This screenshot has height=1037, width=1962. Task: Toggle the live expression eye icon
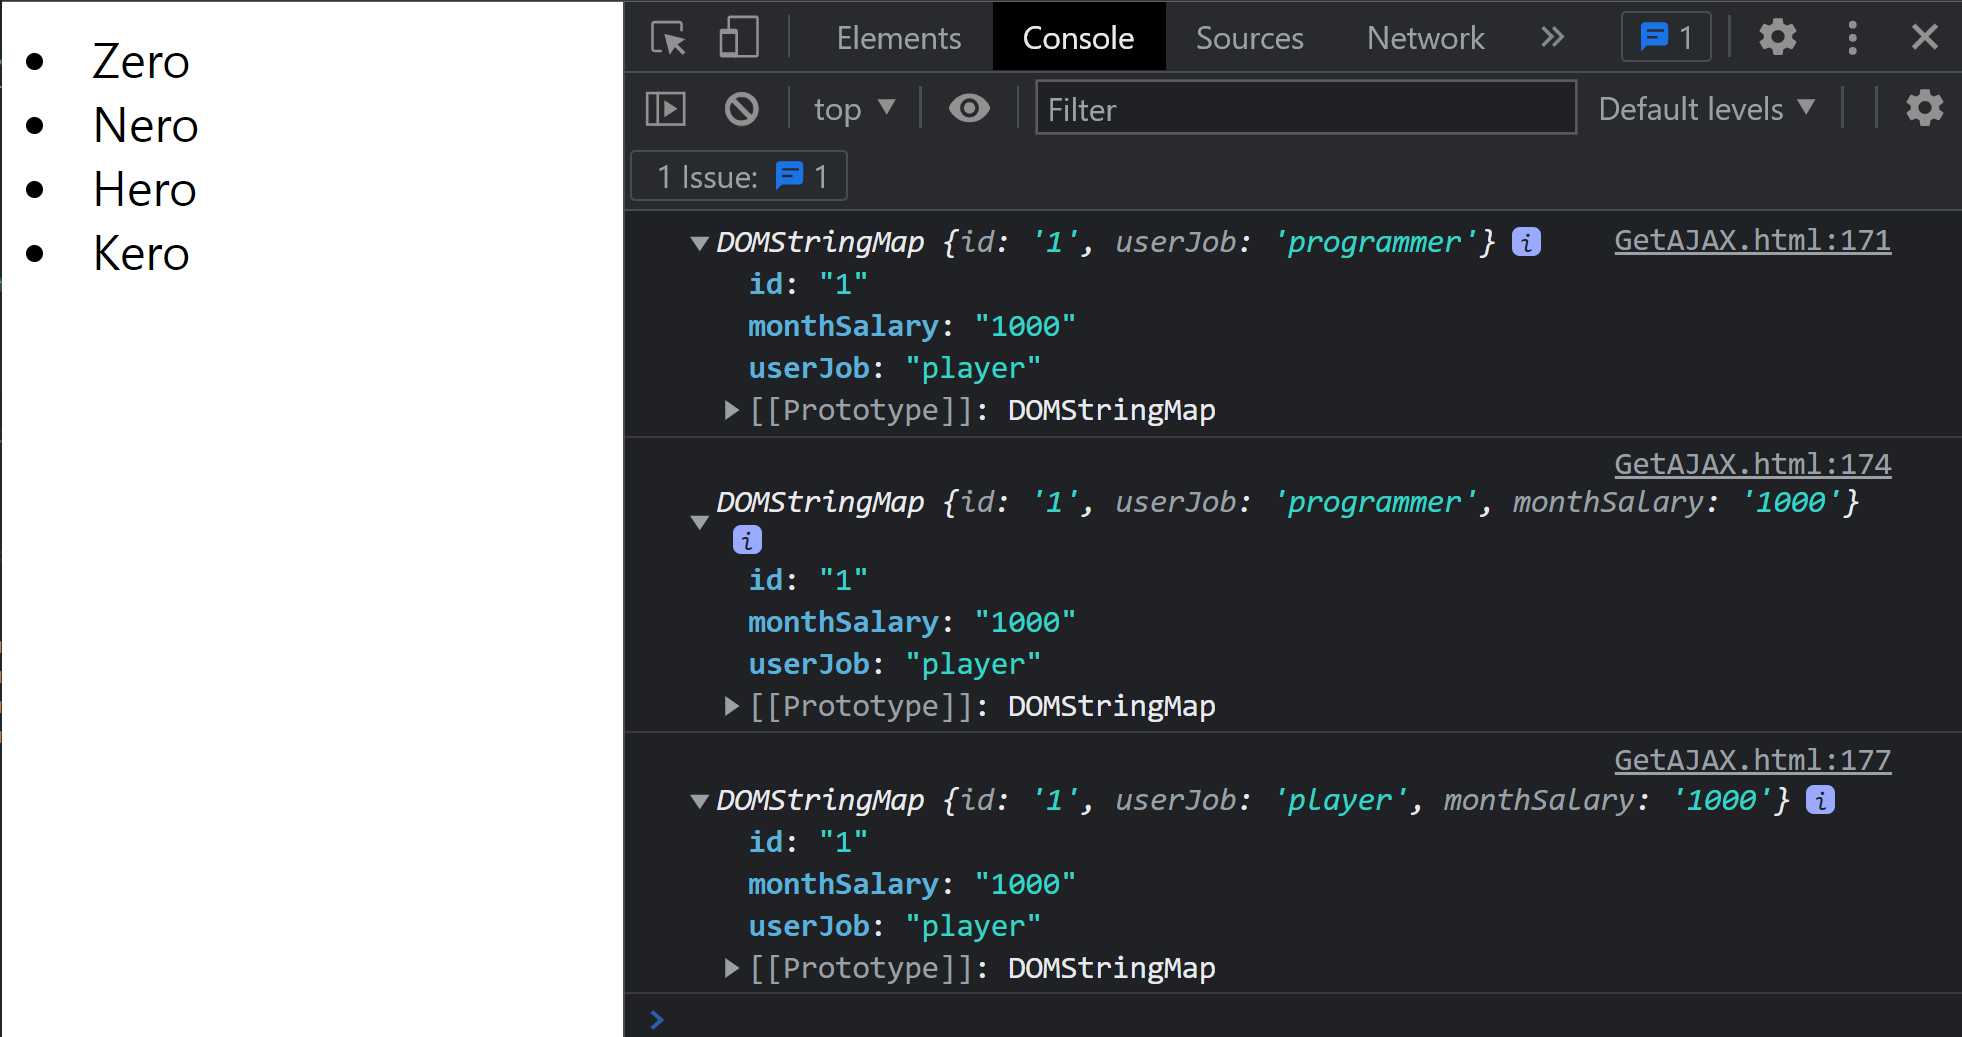tap(969, 108)
